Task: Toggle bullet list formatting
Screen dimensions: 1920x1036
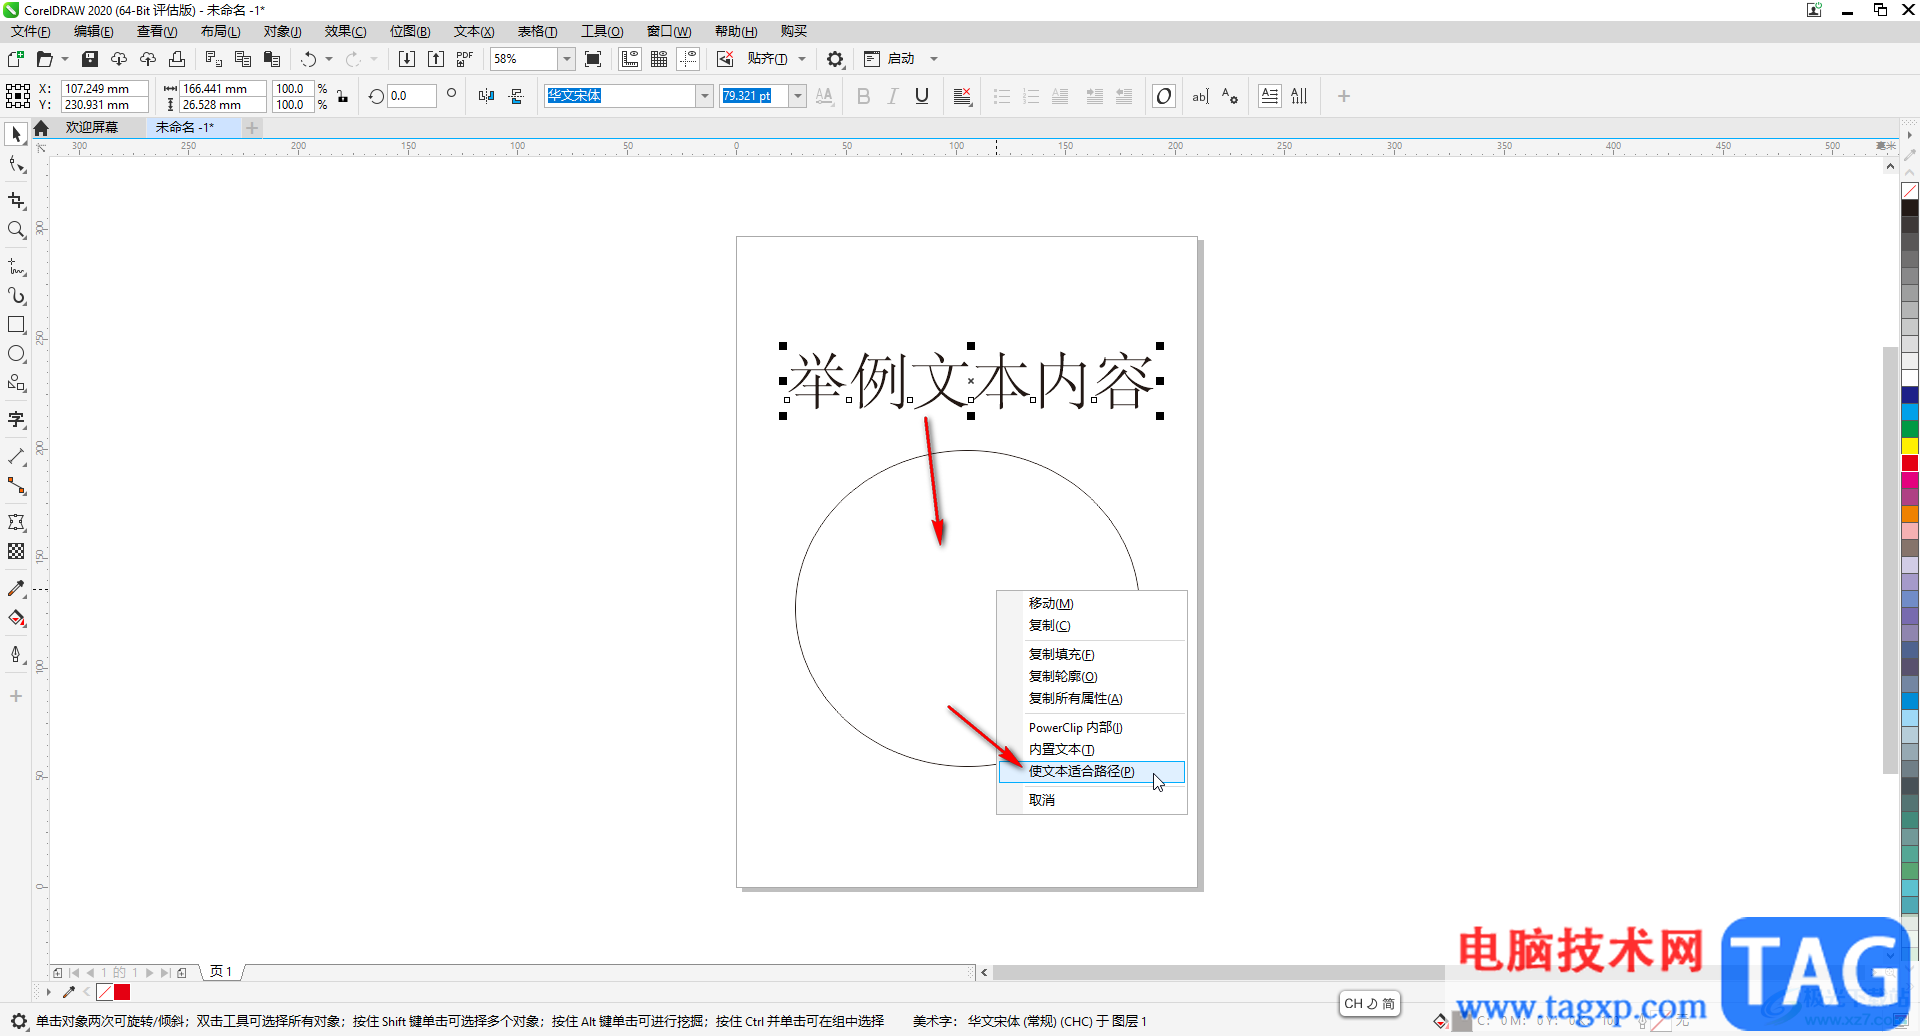Action: click(1002, 96)
